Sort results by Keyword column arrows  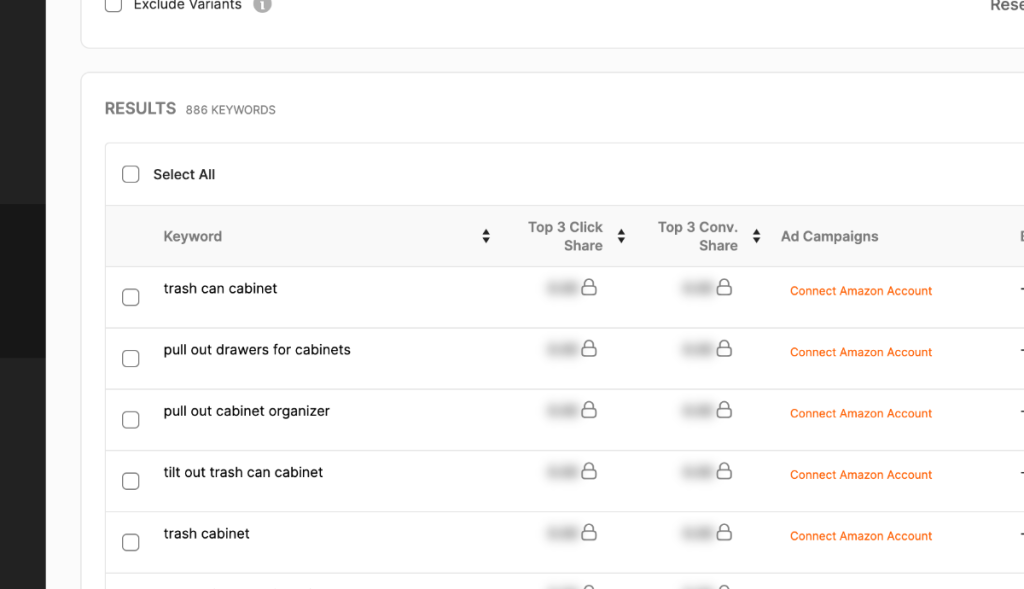tap(486, 236)
